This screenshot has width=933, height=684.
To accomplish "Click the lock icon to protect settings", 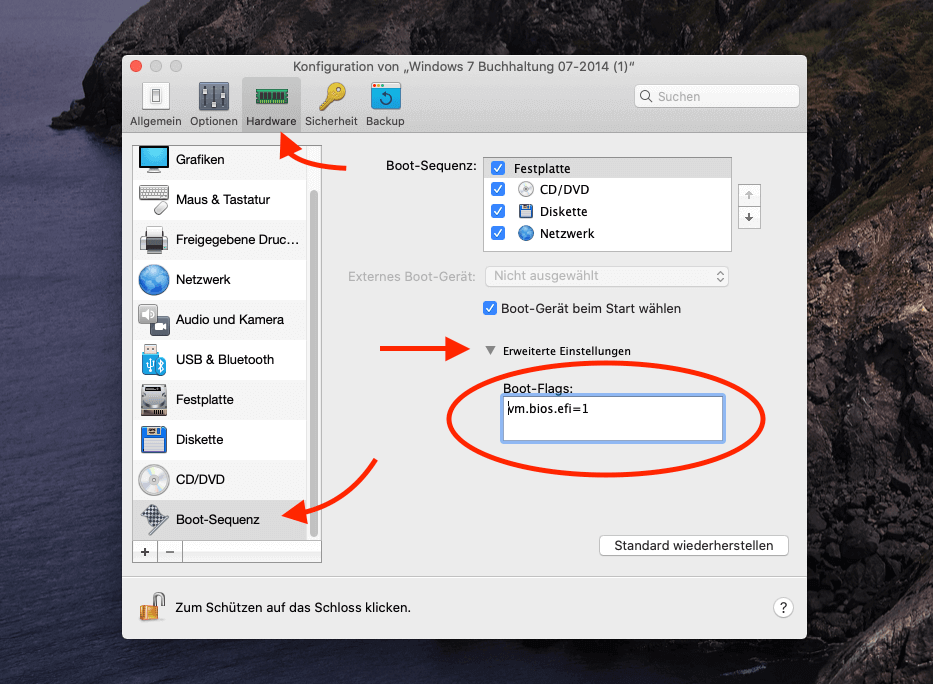I will pos(153,606).
